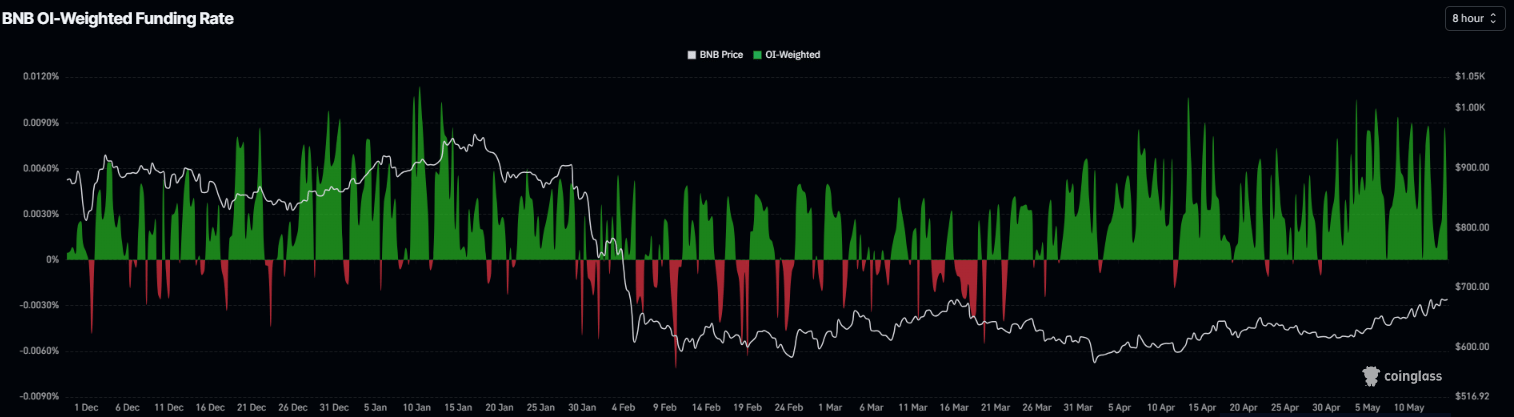Click the $516.92 price axis label

[1474, 397]
